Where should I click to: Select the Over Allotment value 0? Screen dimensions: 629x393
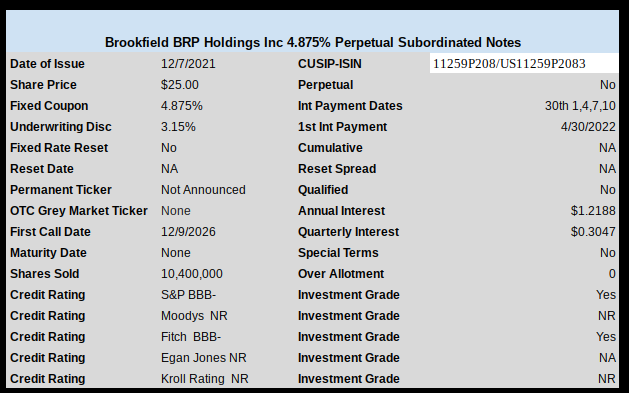pyautogui.click(x=612, y=273)
